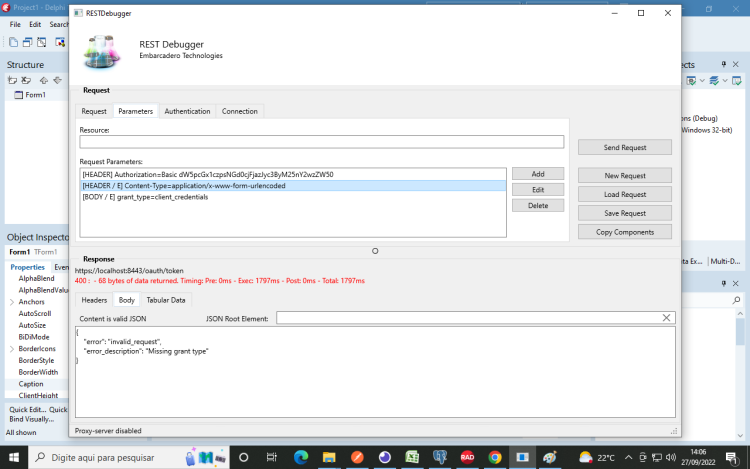Click the layered-stack checkmark icon in Projects toolbar
Image resolution: width=750 pixels, height=469 pixels.
(714, 81)
